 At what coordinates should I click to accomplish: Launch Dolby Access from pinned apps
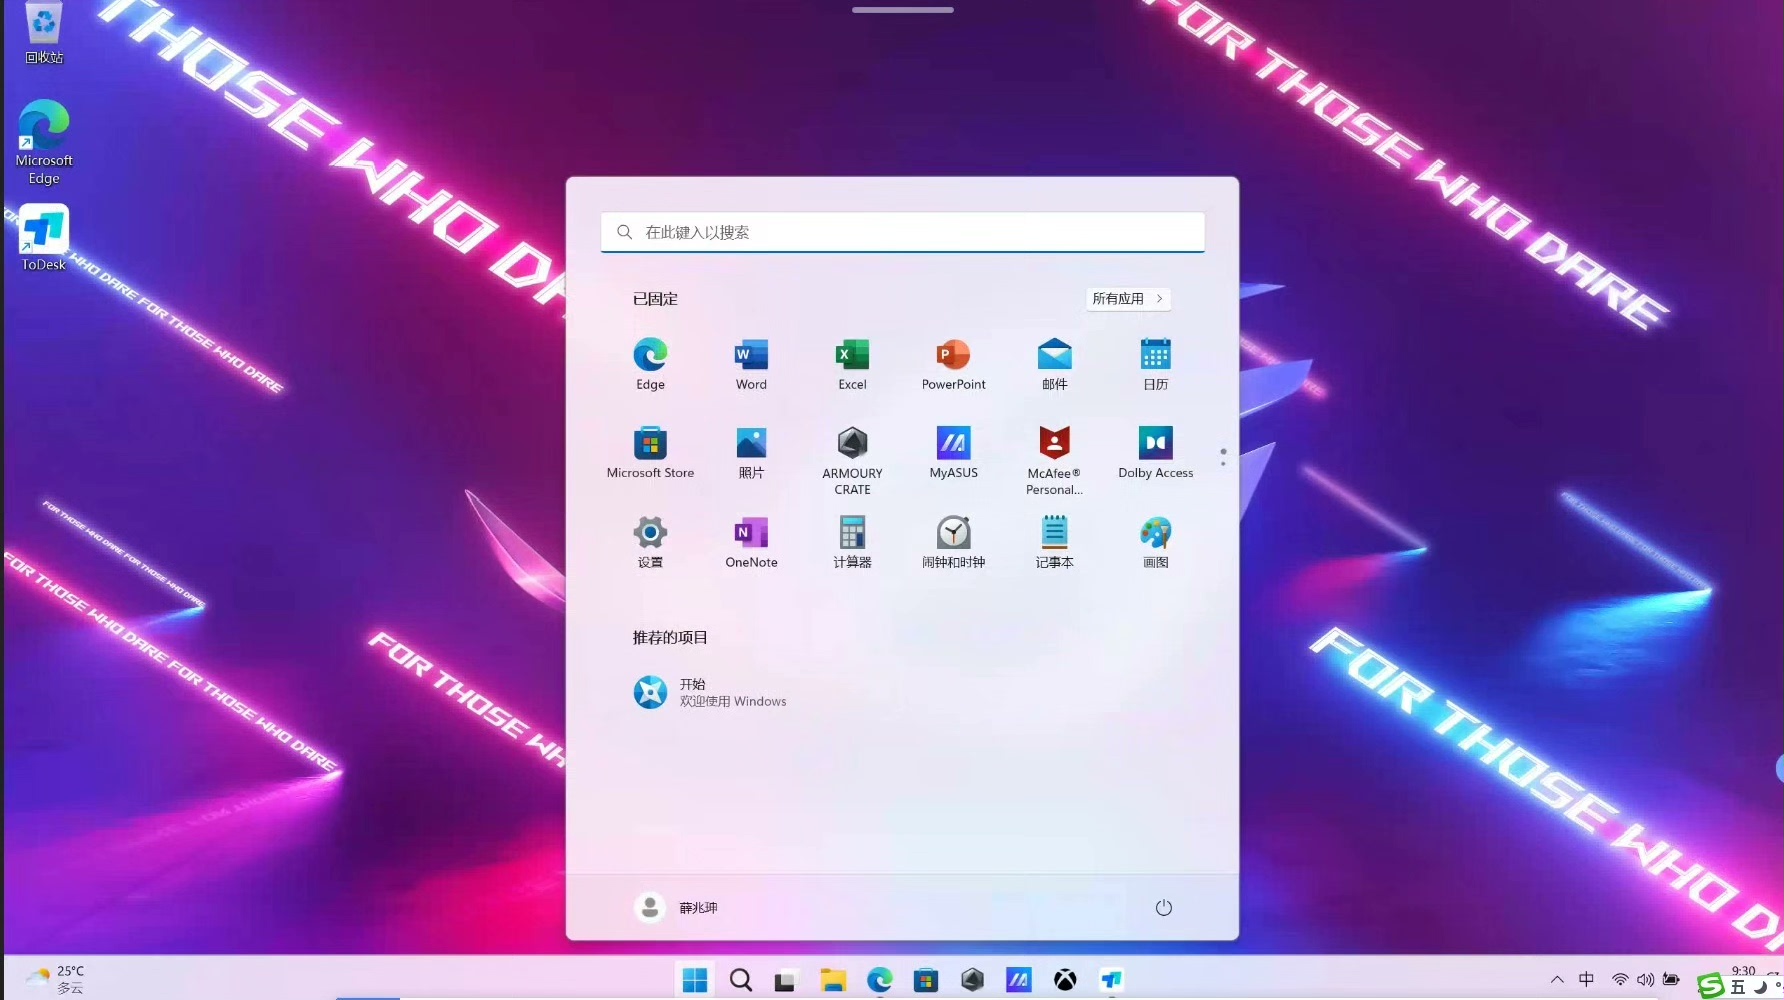pos(1155,453)
